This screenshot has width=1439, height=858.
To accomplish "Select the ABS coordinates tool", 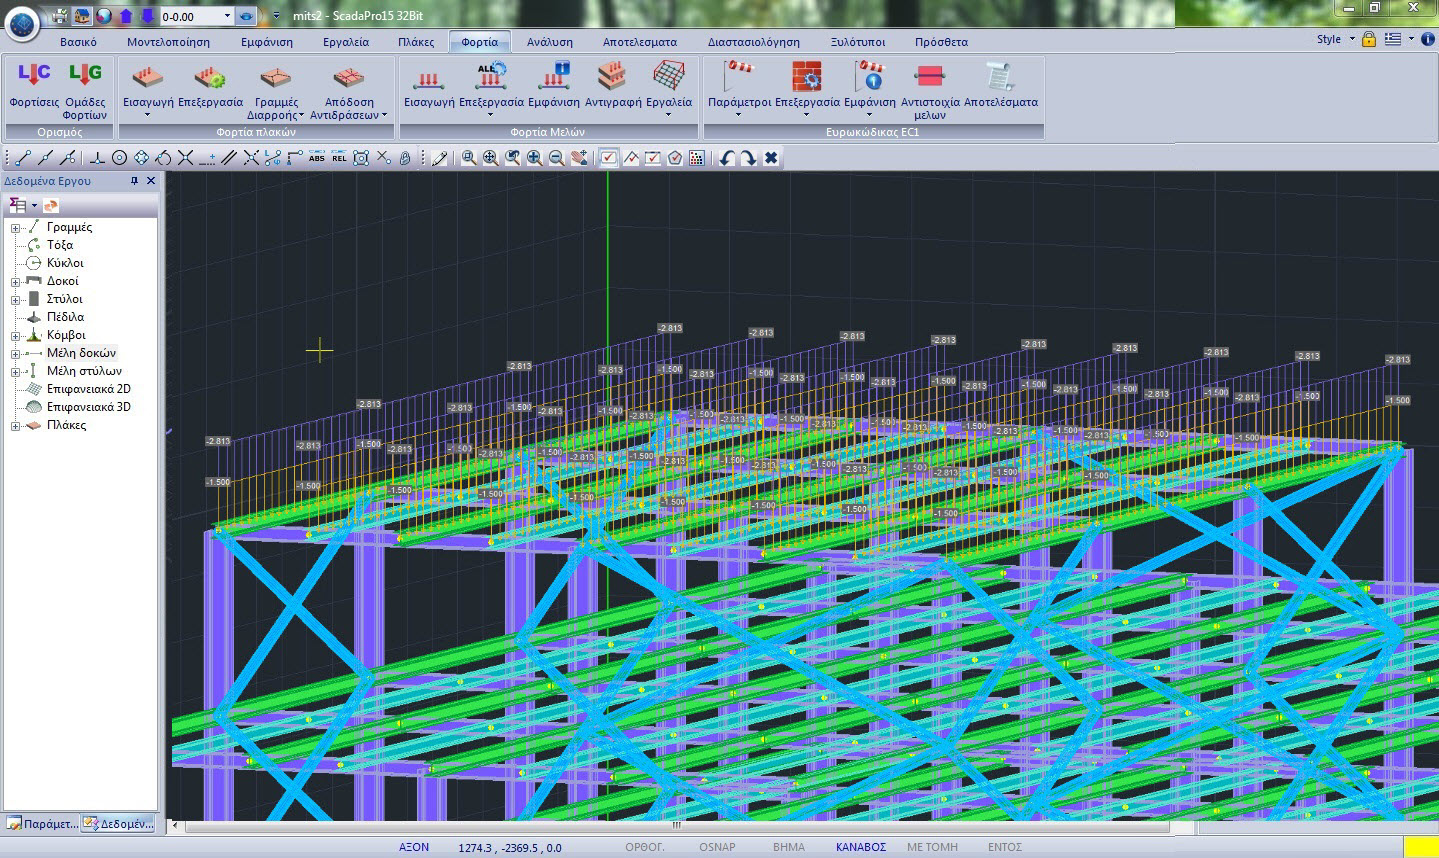I will 317,158.
